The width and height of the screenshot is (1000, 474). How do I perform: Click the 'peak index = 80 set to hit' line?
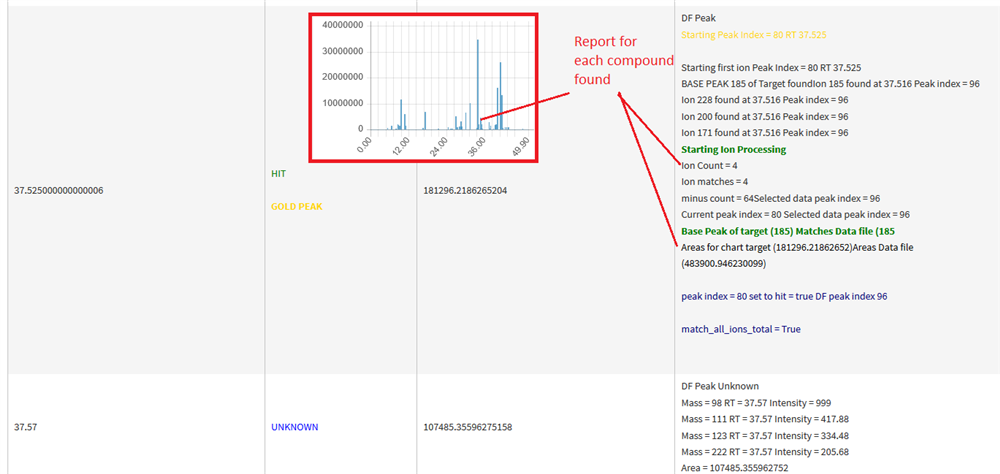pos(784,297)
